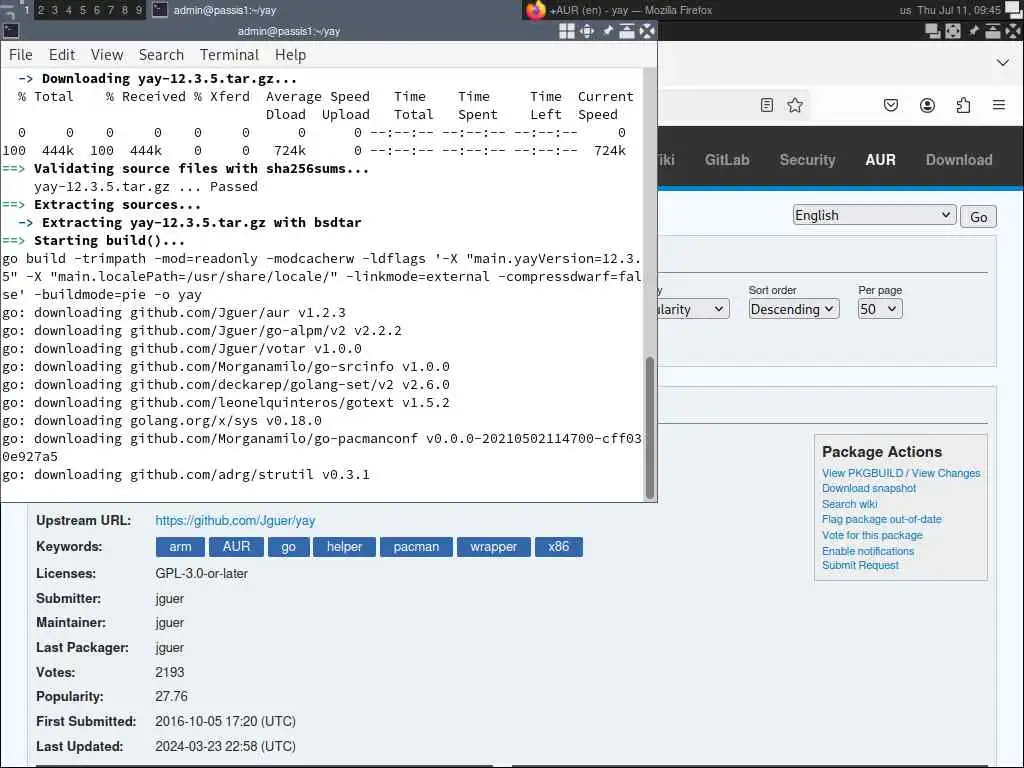Click the pacman keyword tag
The image size is (1024, 768).
pyautogui.click(x=416, y=547)
